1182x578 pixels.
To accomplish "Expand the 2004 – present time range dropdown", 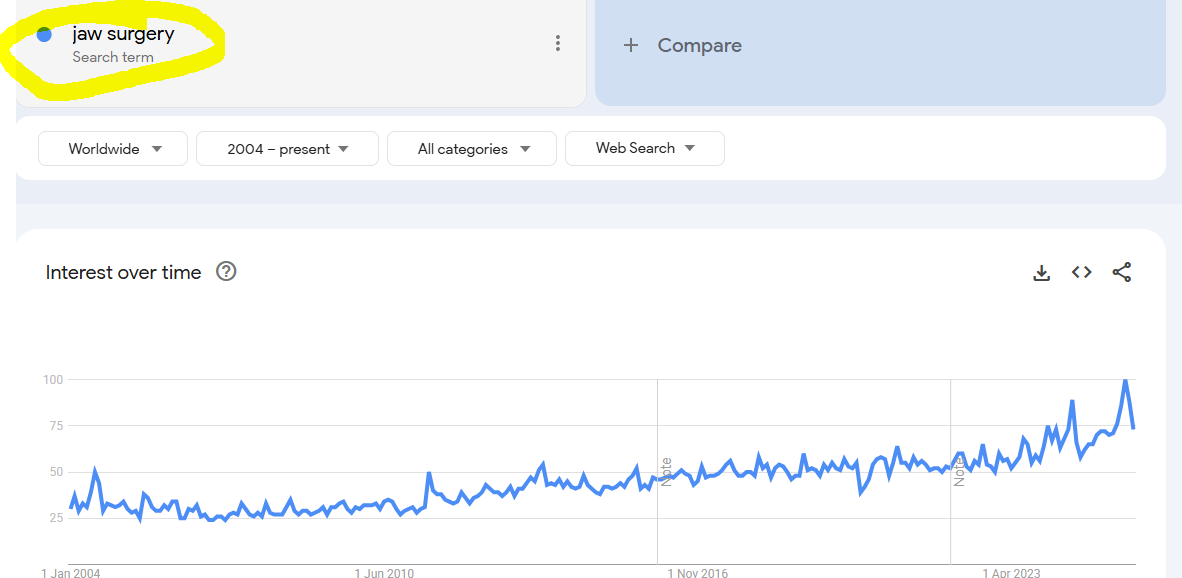I will [287, 149].
